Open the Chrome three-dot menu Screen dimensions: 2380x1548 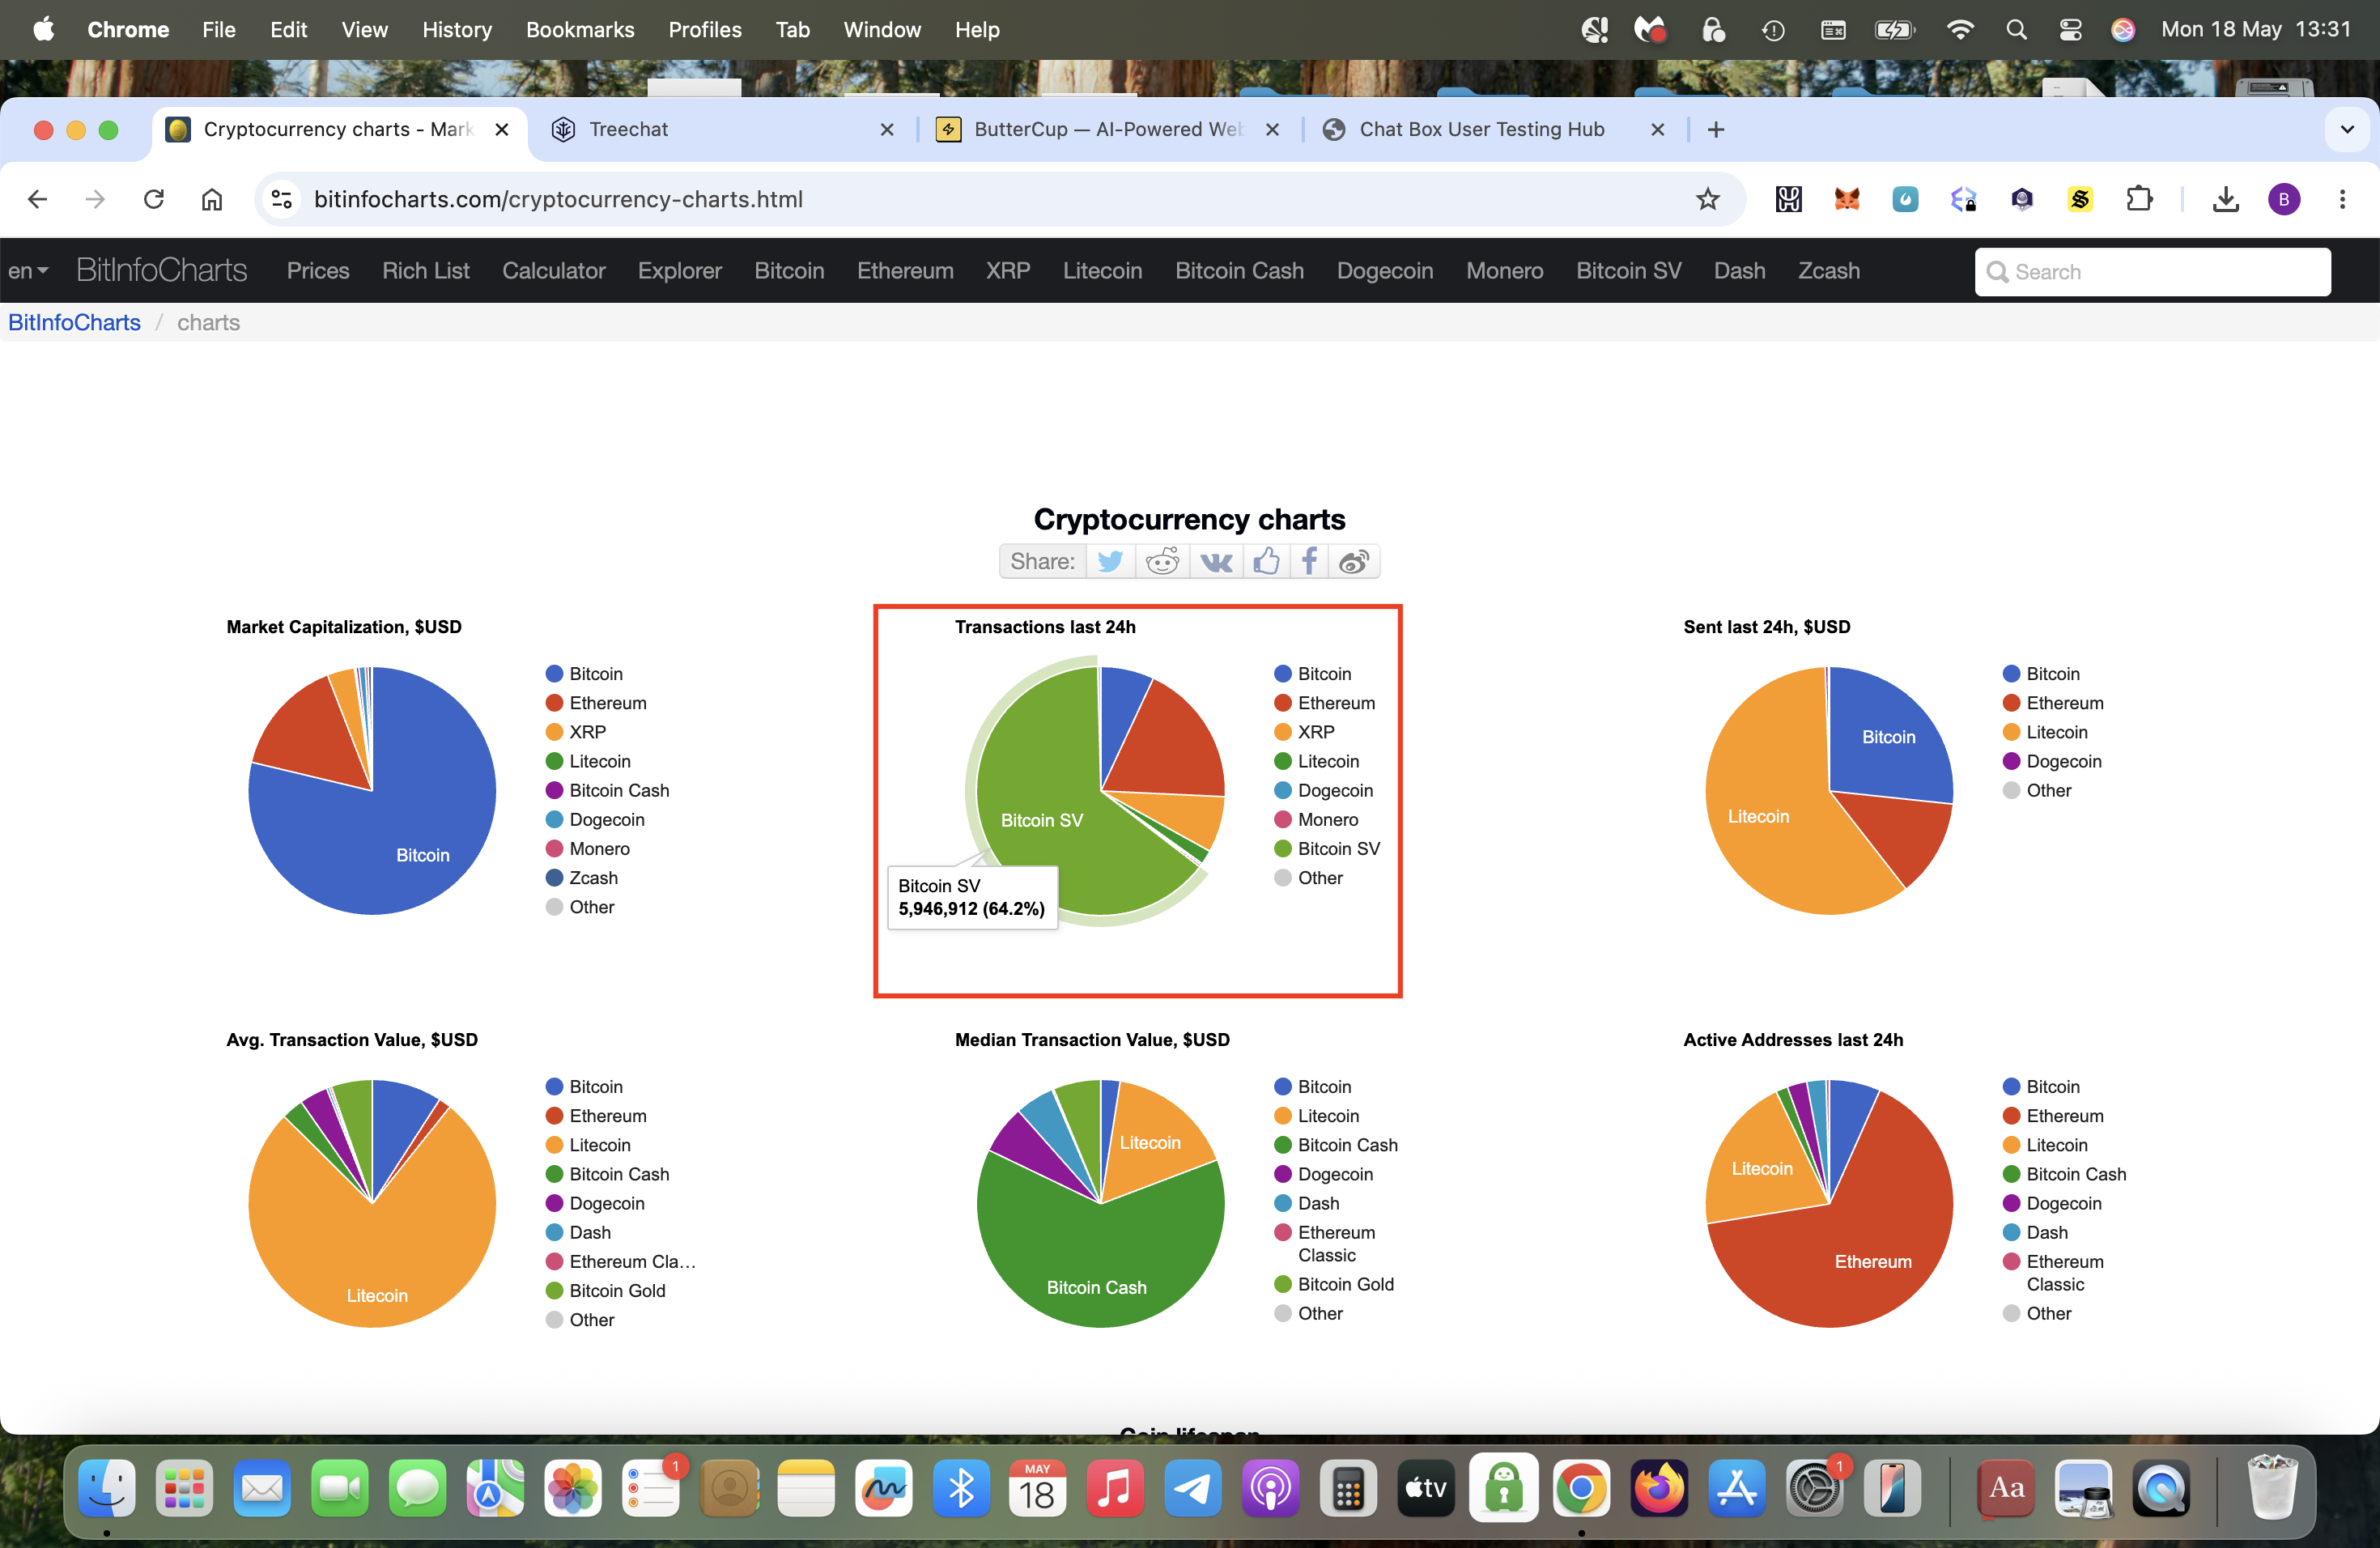pyautogui.click(x=2342, y=199)
